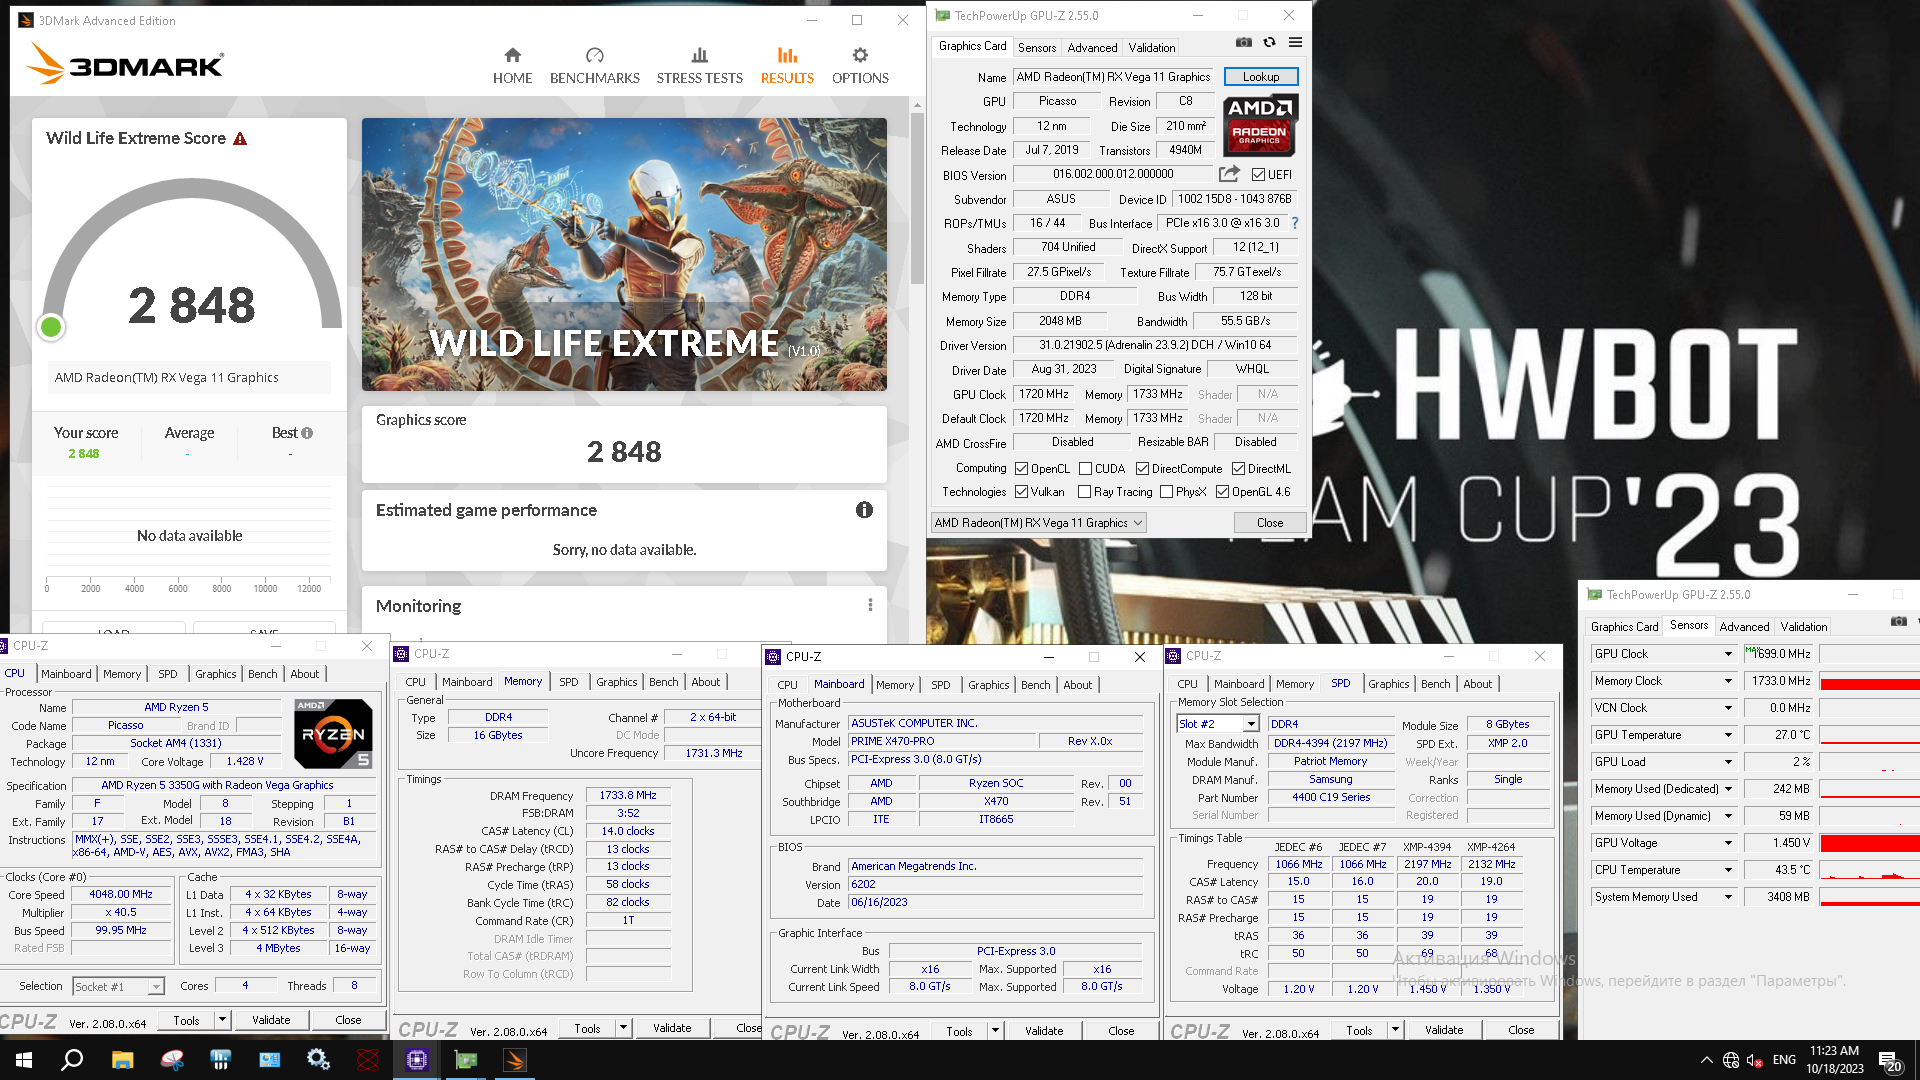The image size is (1920, 1080).
Task: Toggle the OpenCL checkbox
Action: click(1022, 469)
